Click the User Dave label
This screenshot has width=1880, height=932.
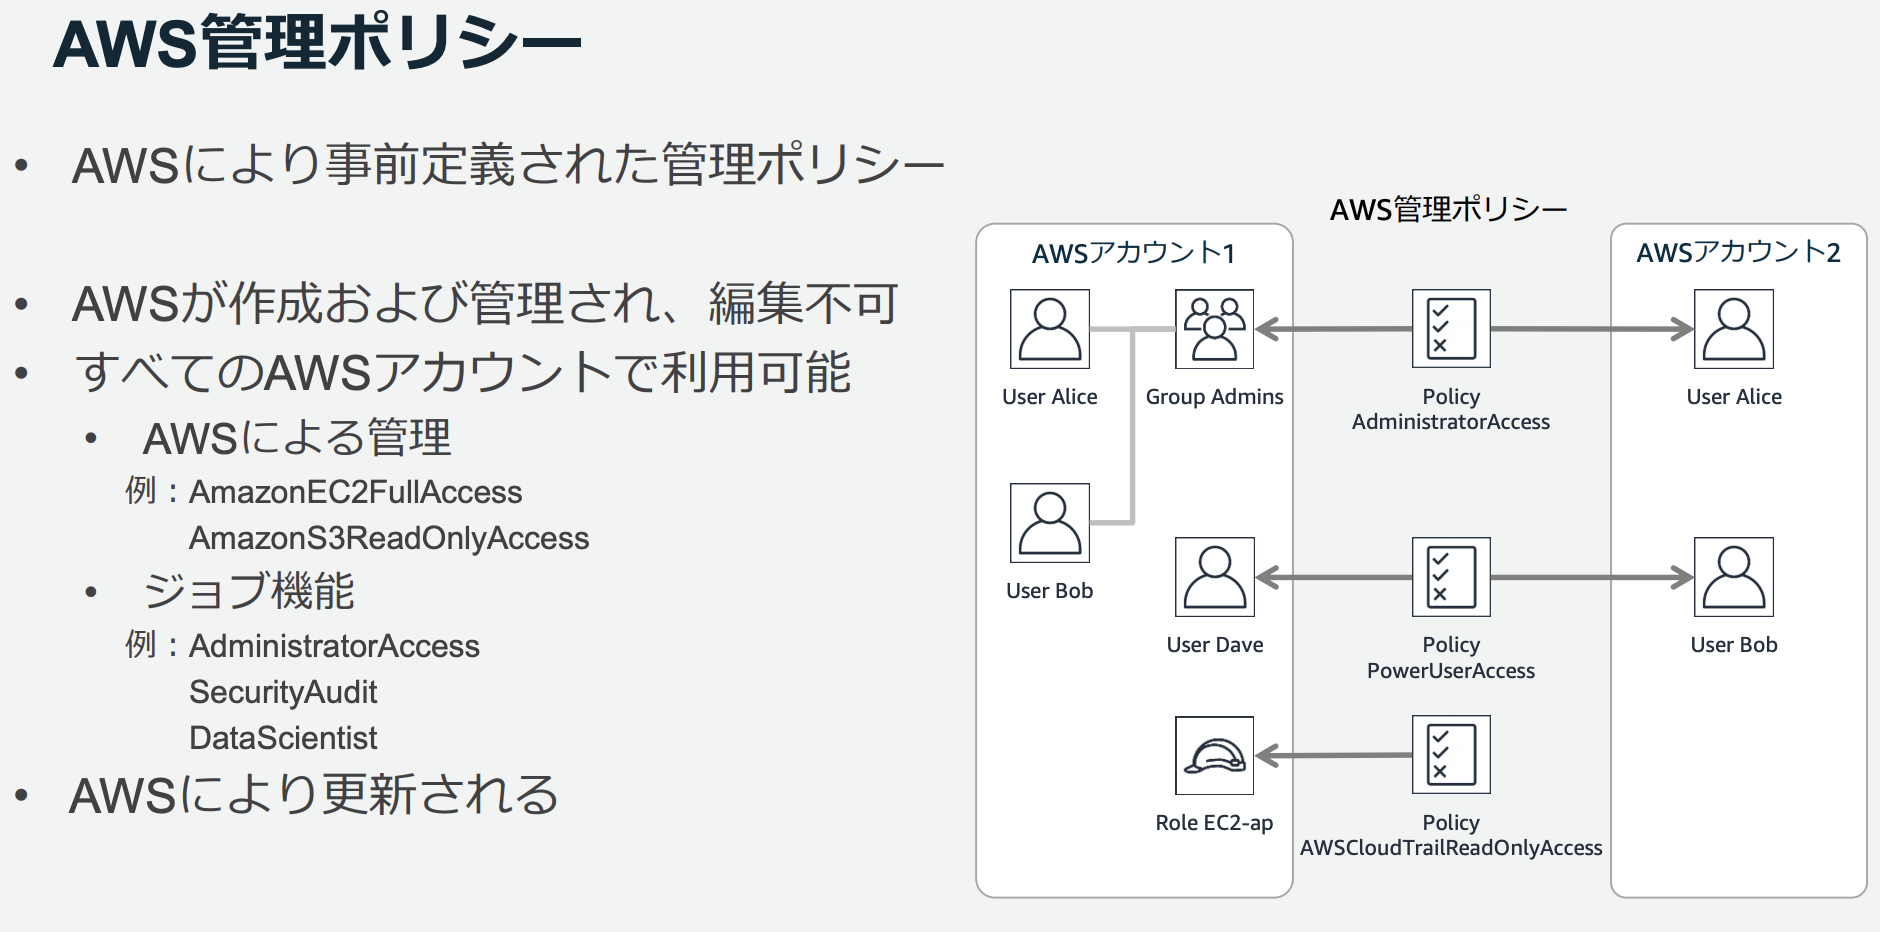coord(1214,645)
